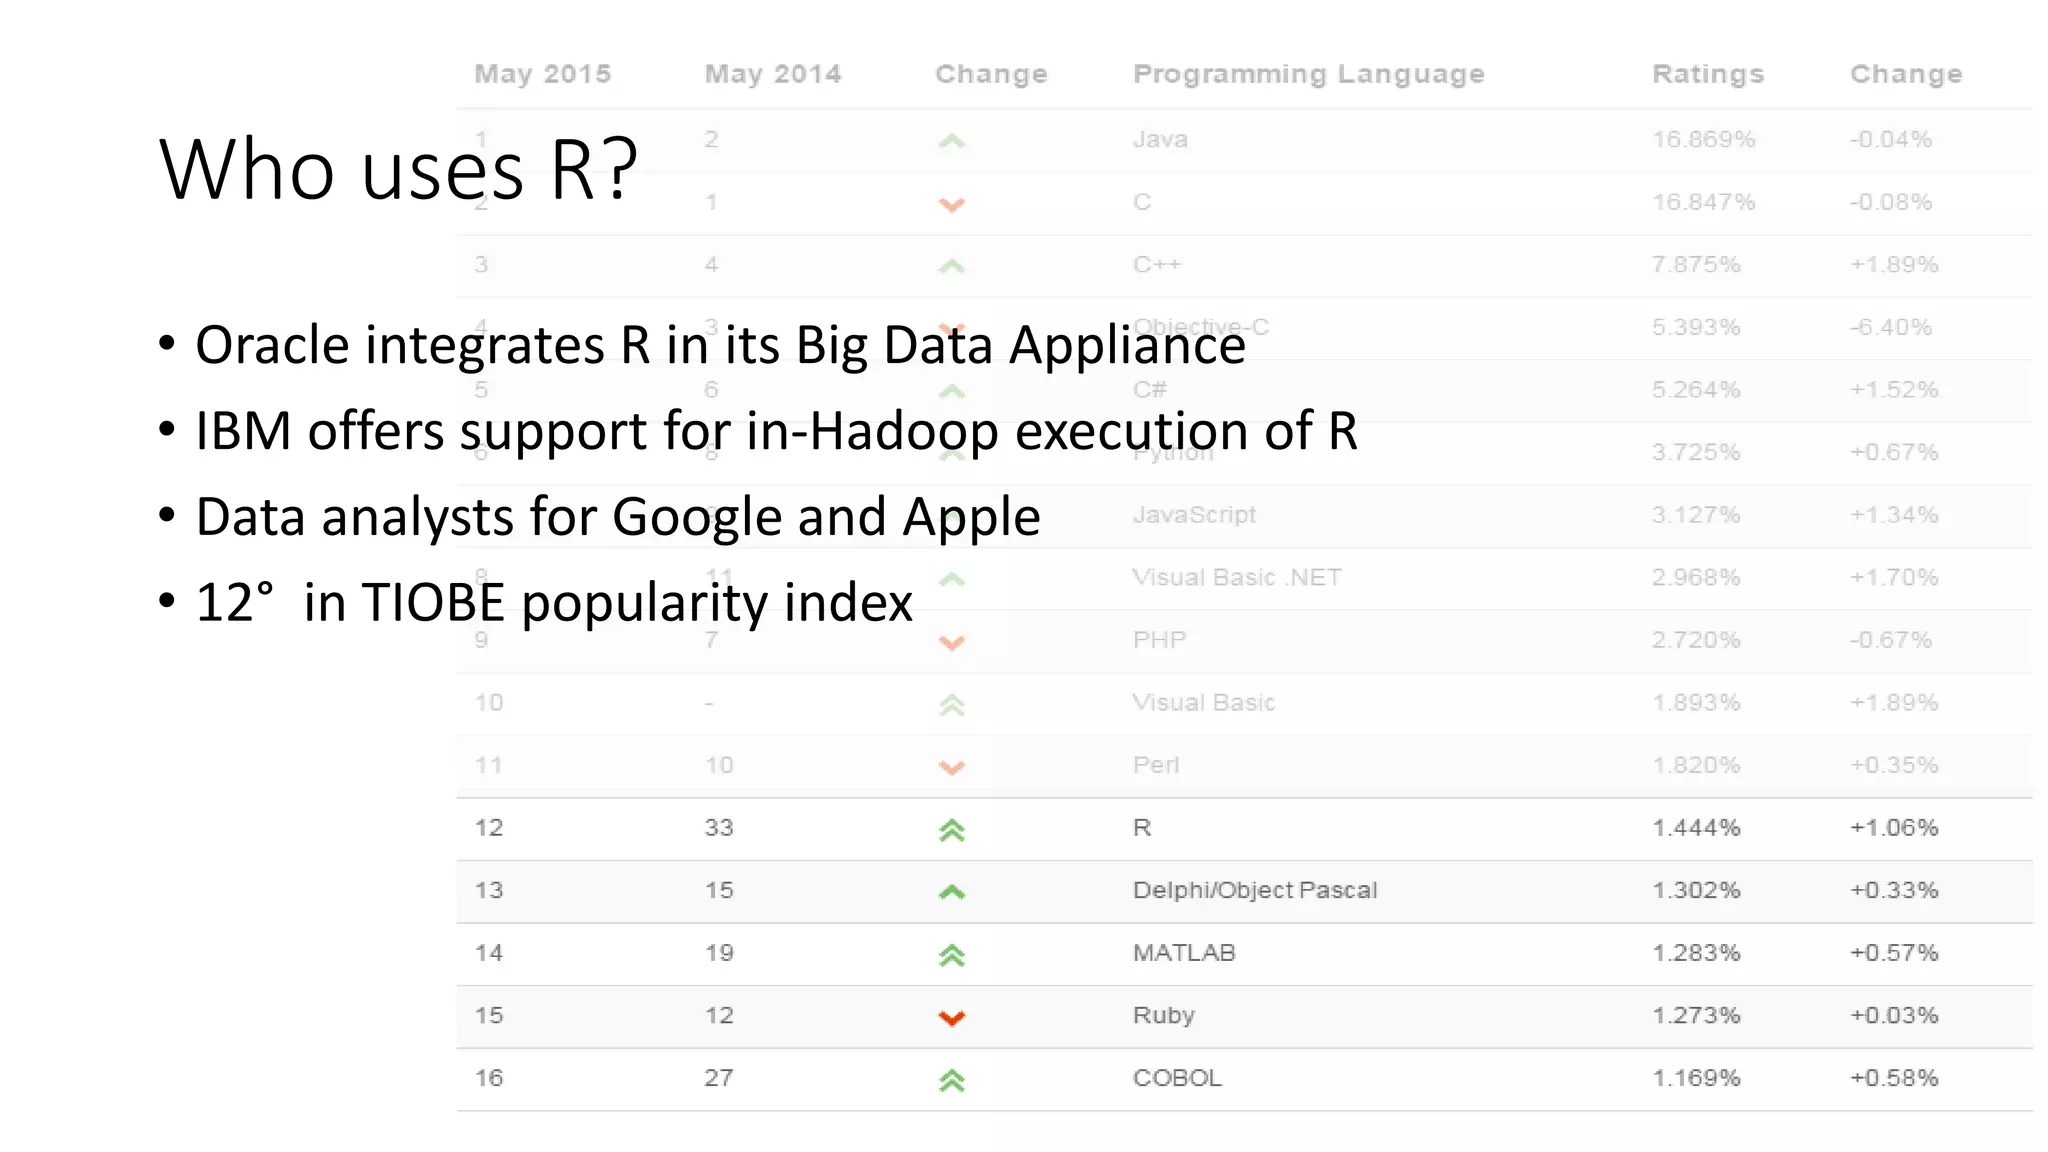Click the green up arrow in Java row
This screenshot has height=1152, width=2048.
[952, 141]
